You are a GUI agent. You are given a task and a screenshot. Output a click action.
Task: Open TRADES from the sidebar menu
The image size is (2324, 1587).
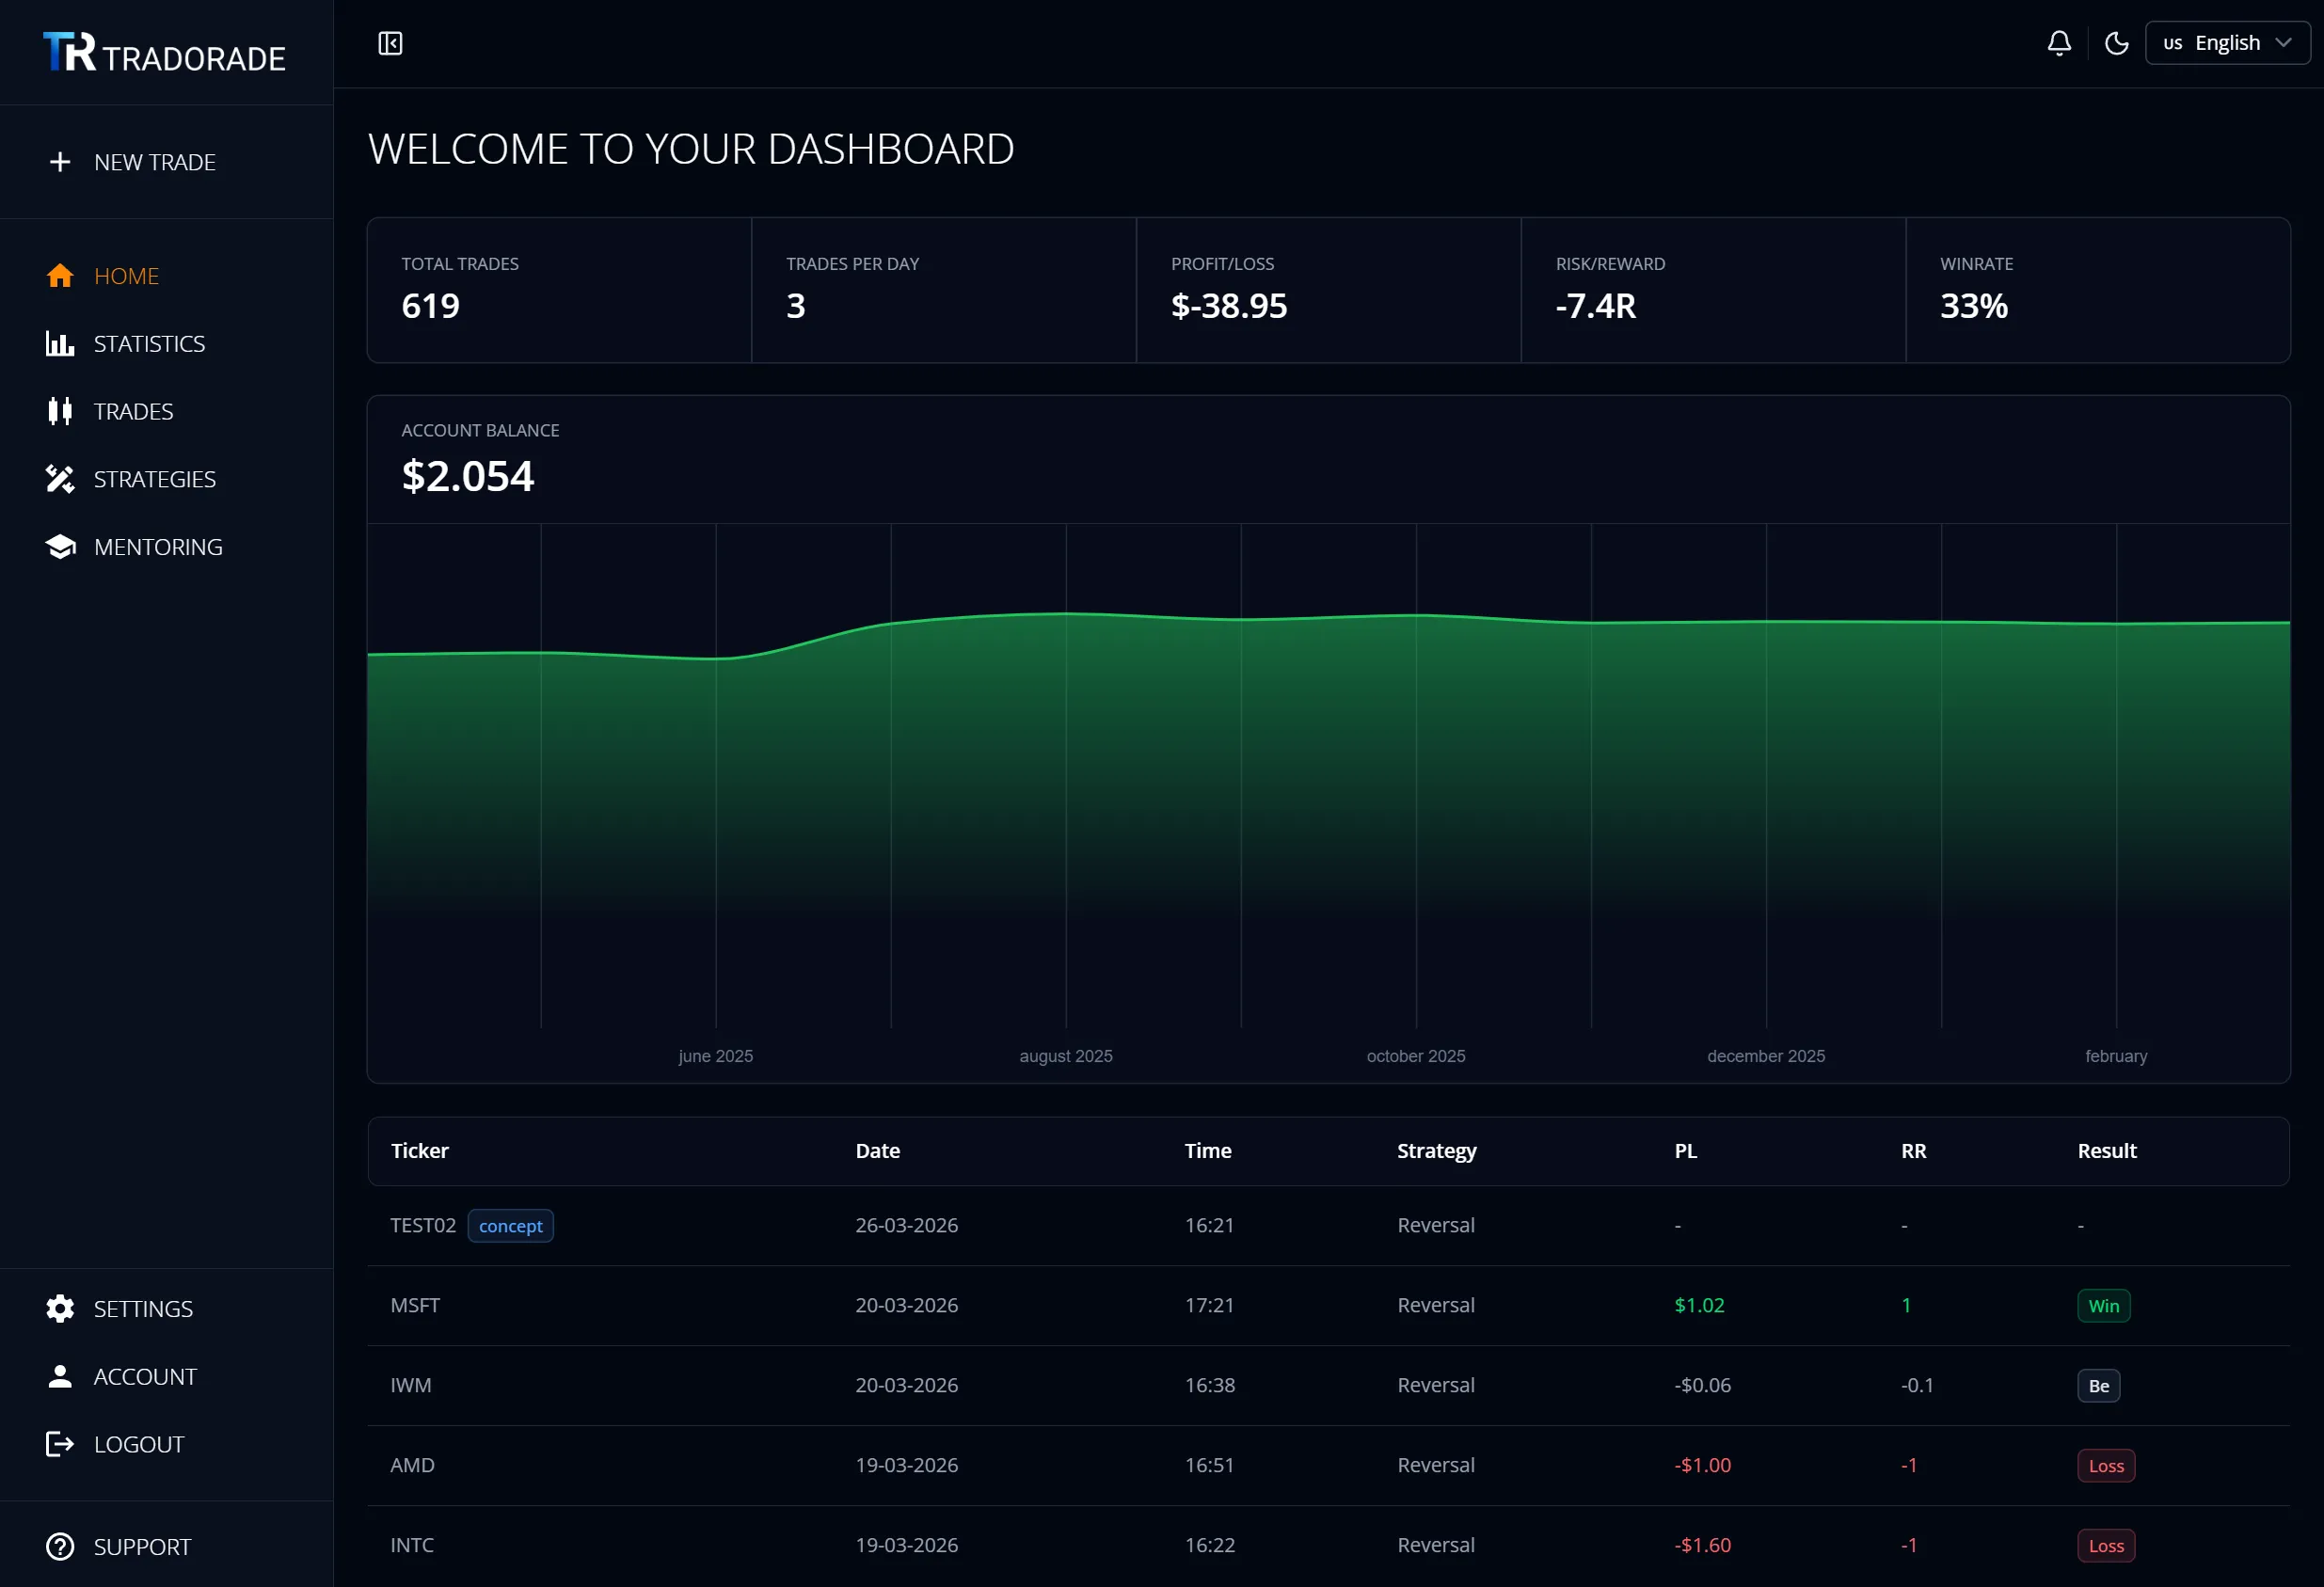pyautogui.click(x=133, y=411)
